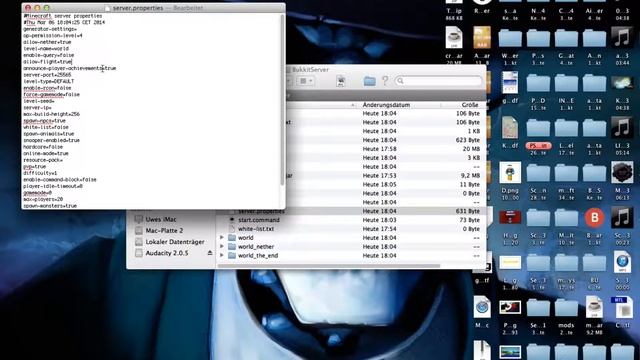
Task: Place cursor in online-mode=true line
Action: pyautogui.click(x=46, y=153)
